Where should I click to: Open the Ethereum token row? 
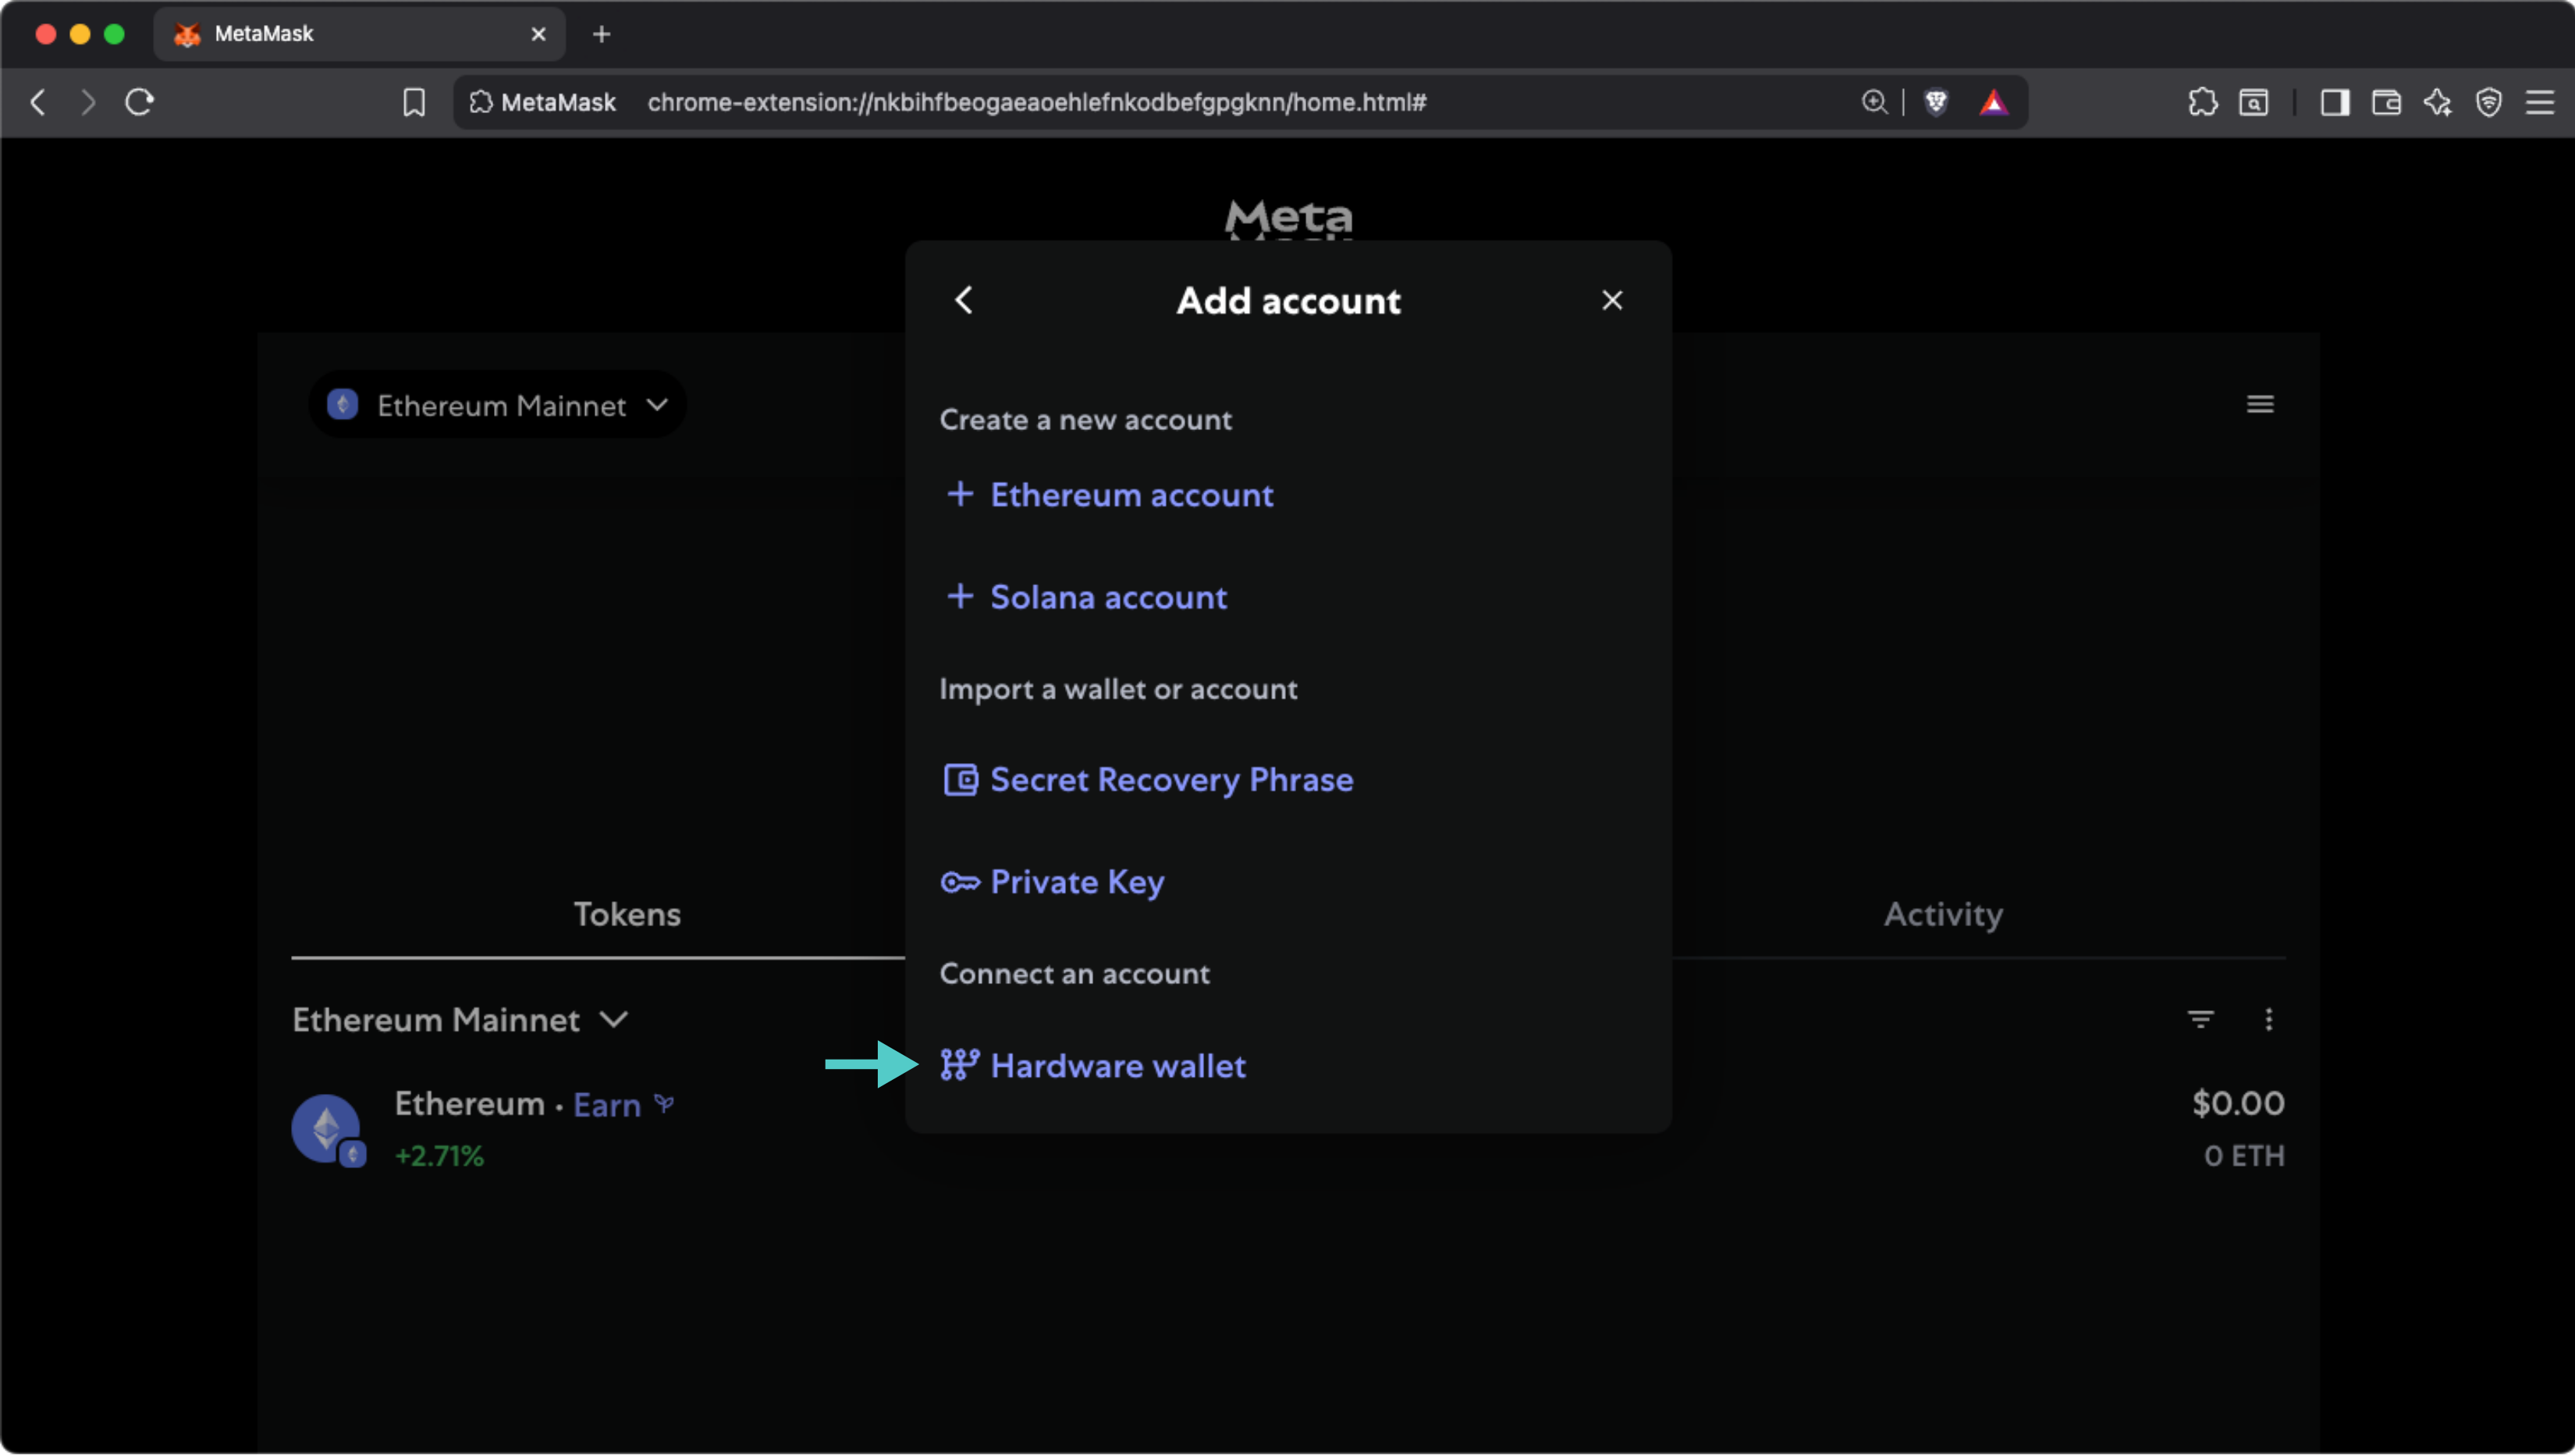pos(1288,1128)
